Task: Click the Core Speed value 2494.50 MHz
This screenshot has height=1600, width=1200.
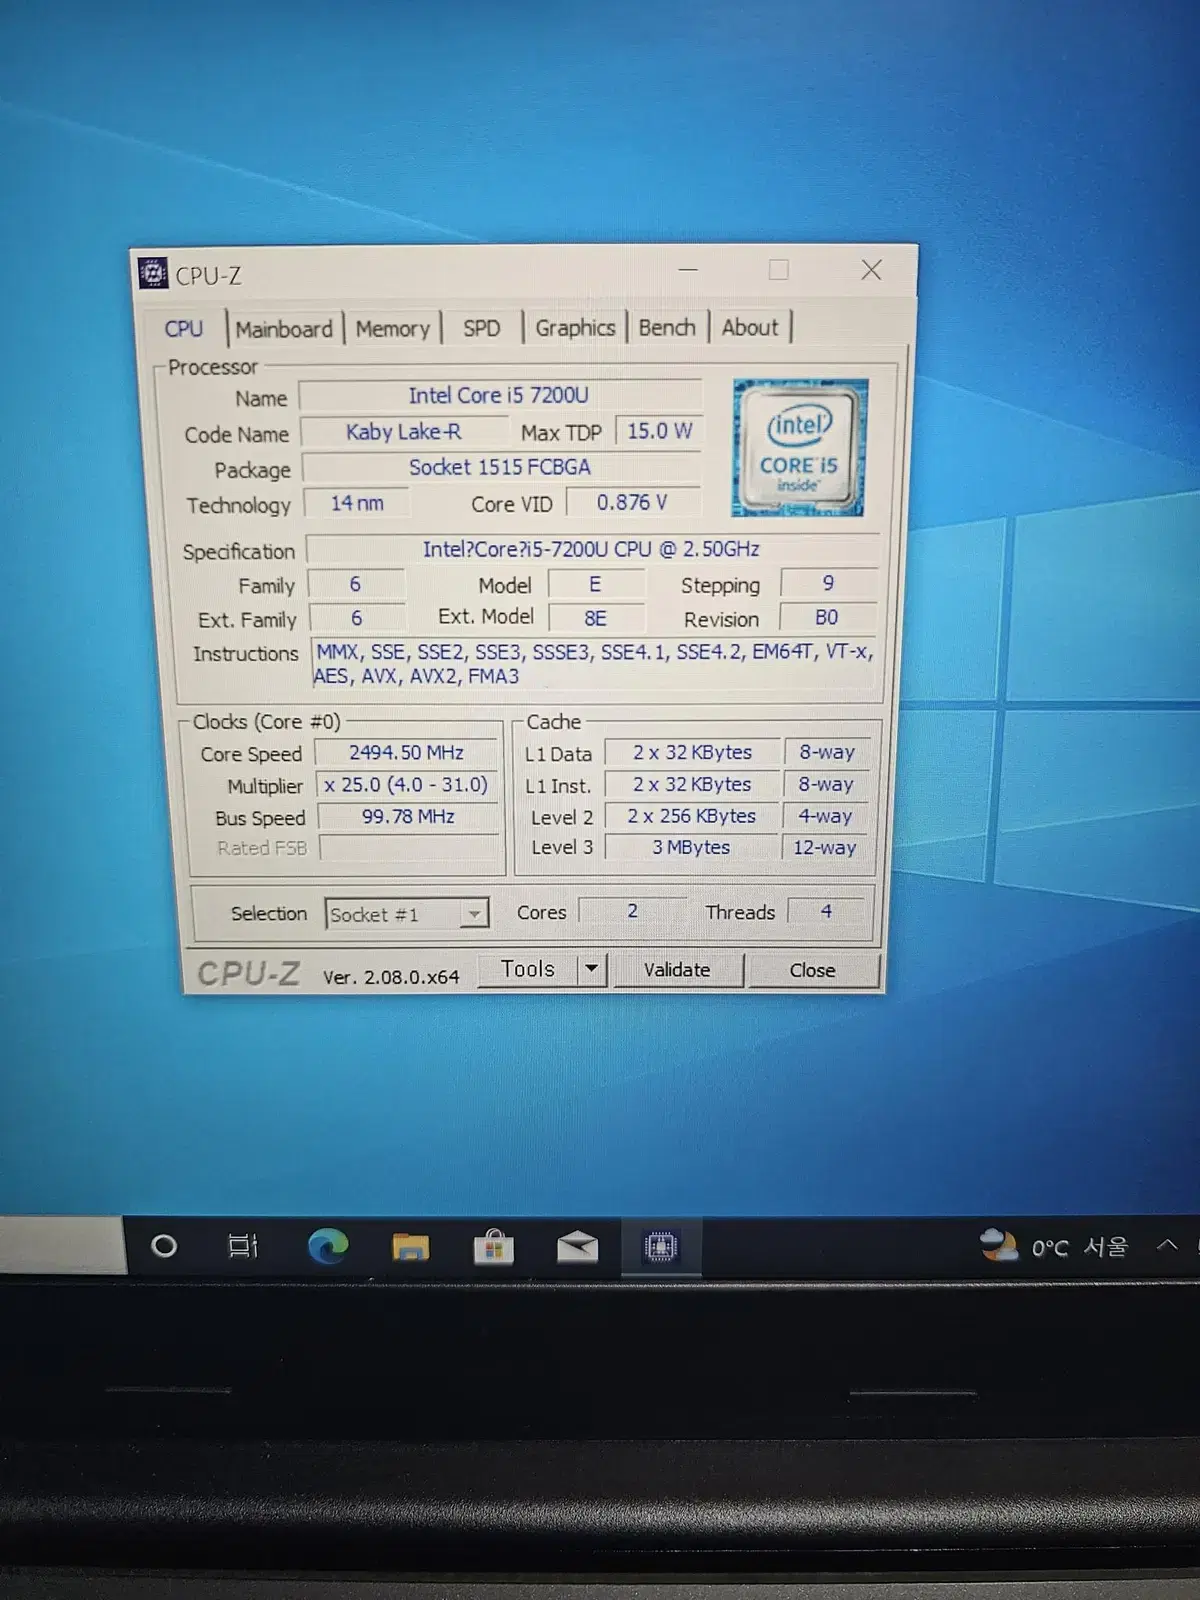Action: (x=406, y=752)
